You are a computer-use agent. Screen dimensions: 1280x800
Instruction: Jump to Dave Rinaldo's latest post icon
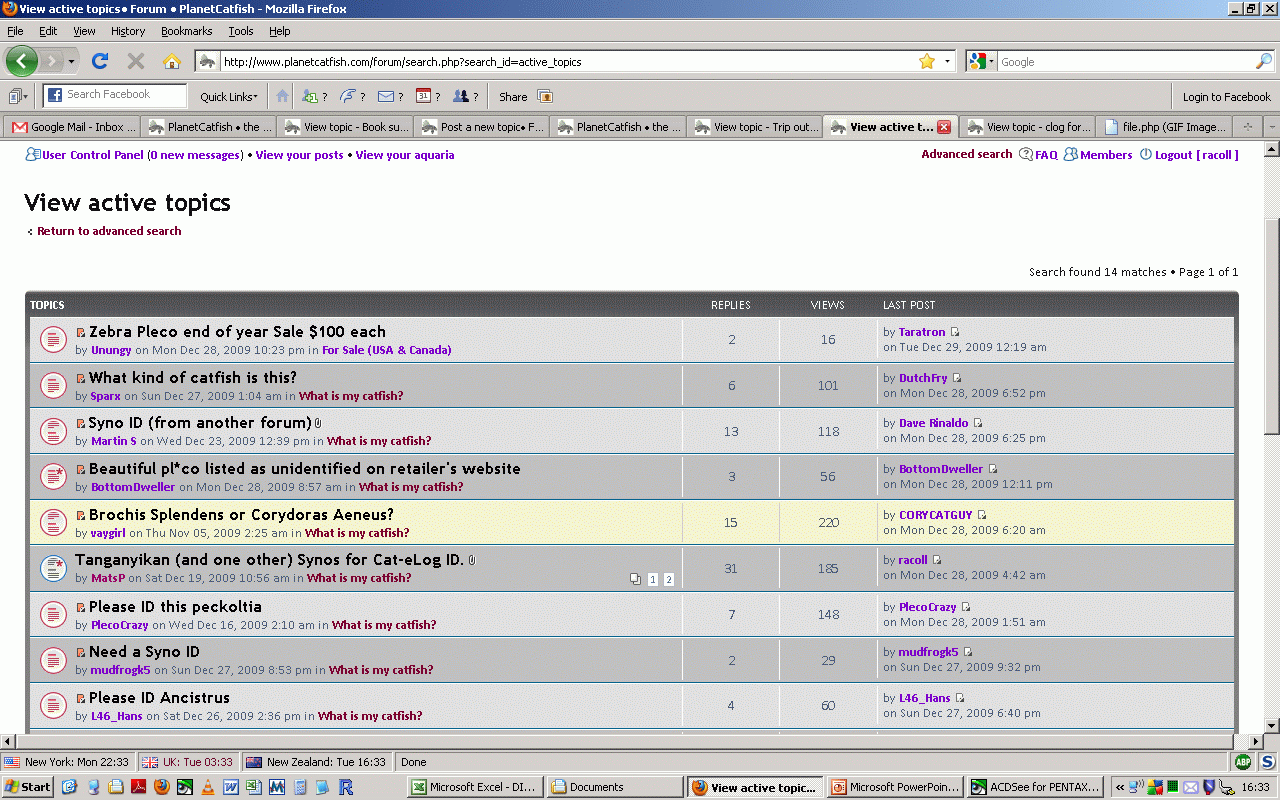point(978,423)
